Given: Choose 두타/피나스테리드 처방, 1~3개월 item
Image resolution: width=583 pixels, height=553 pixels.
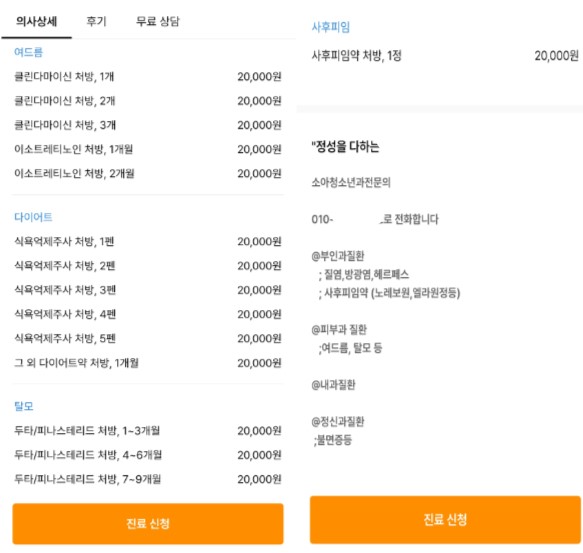Looking at the screenshot, I should tap(148, 431).
